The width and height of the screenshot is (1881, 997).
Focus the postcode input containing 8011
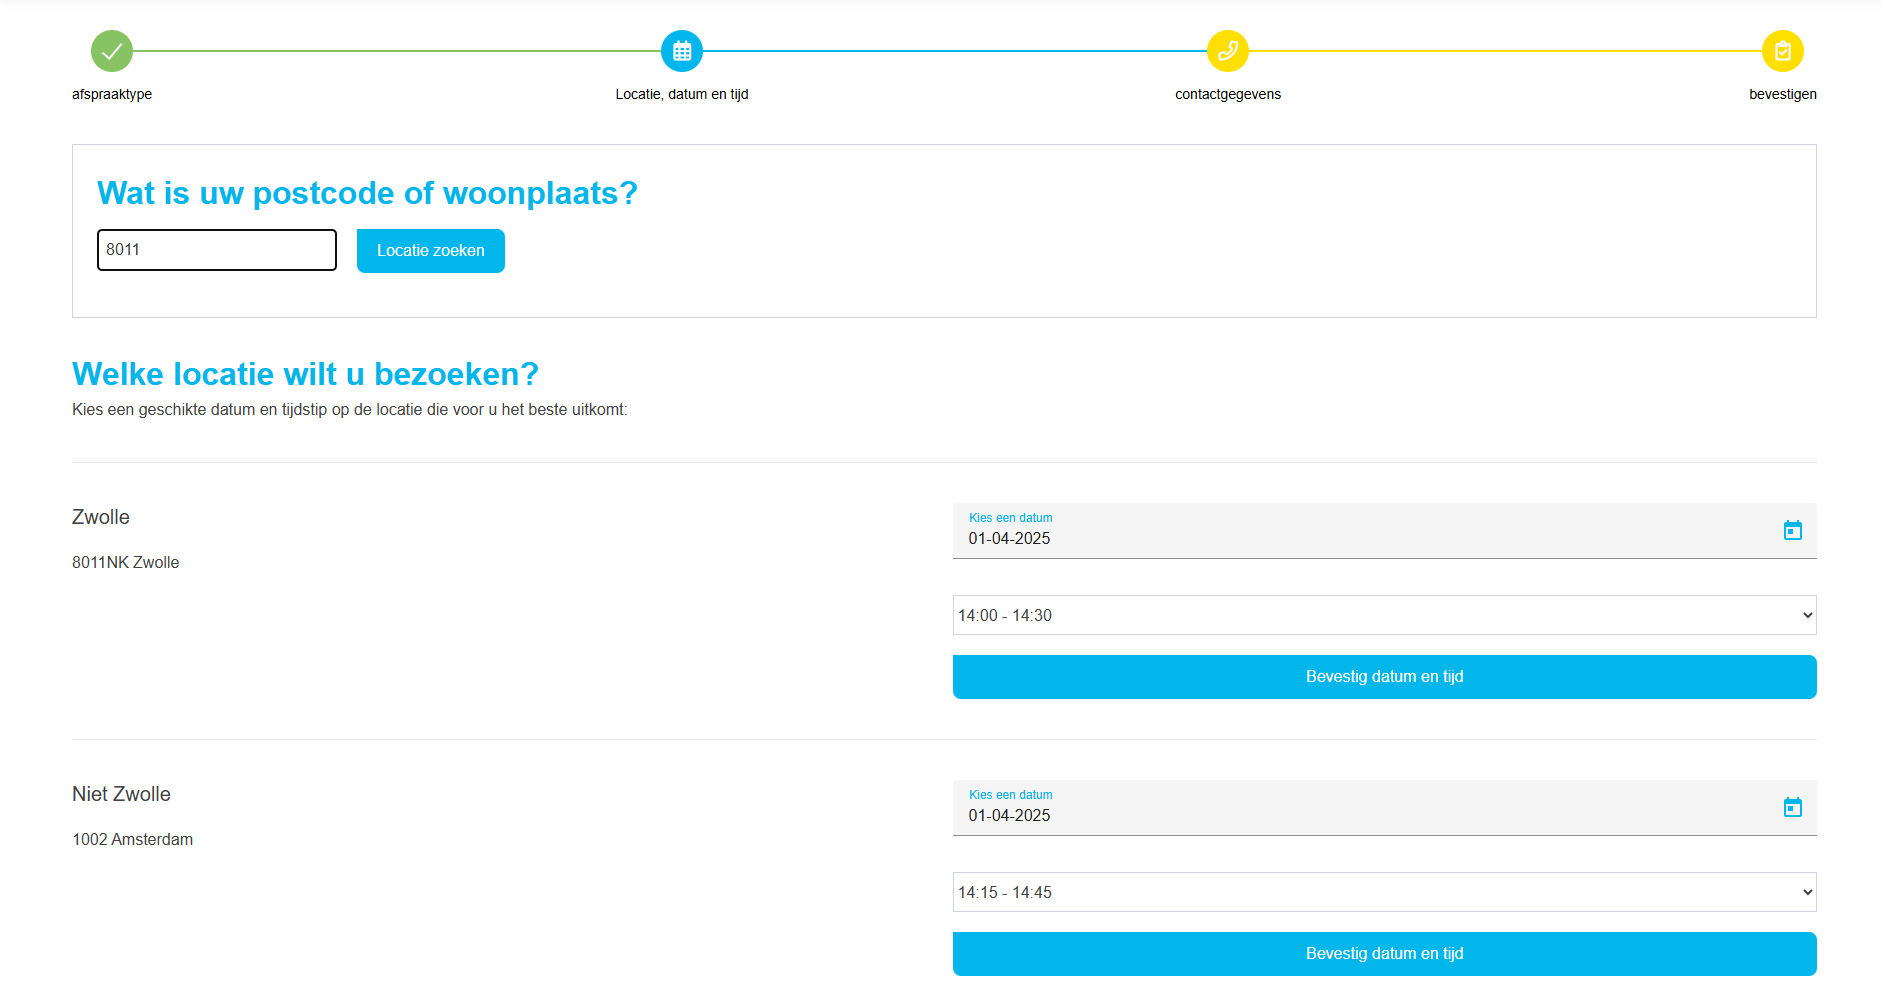[x=216, y=250]
